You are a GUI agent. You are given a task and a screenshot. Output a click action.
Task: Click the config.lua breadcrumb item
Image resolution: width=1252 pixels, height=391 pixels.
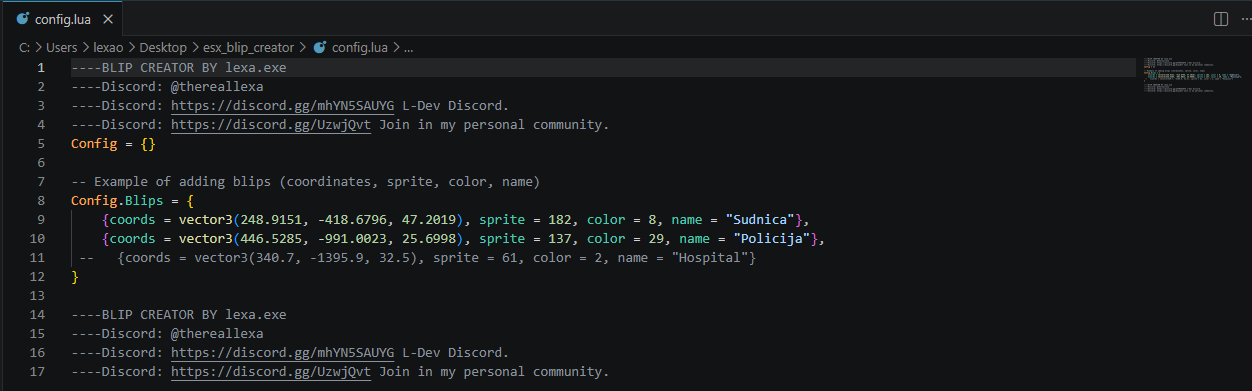(360, 47)
